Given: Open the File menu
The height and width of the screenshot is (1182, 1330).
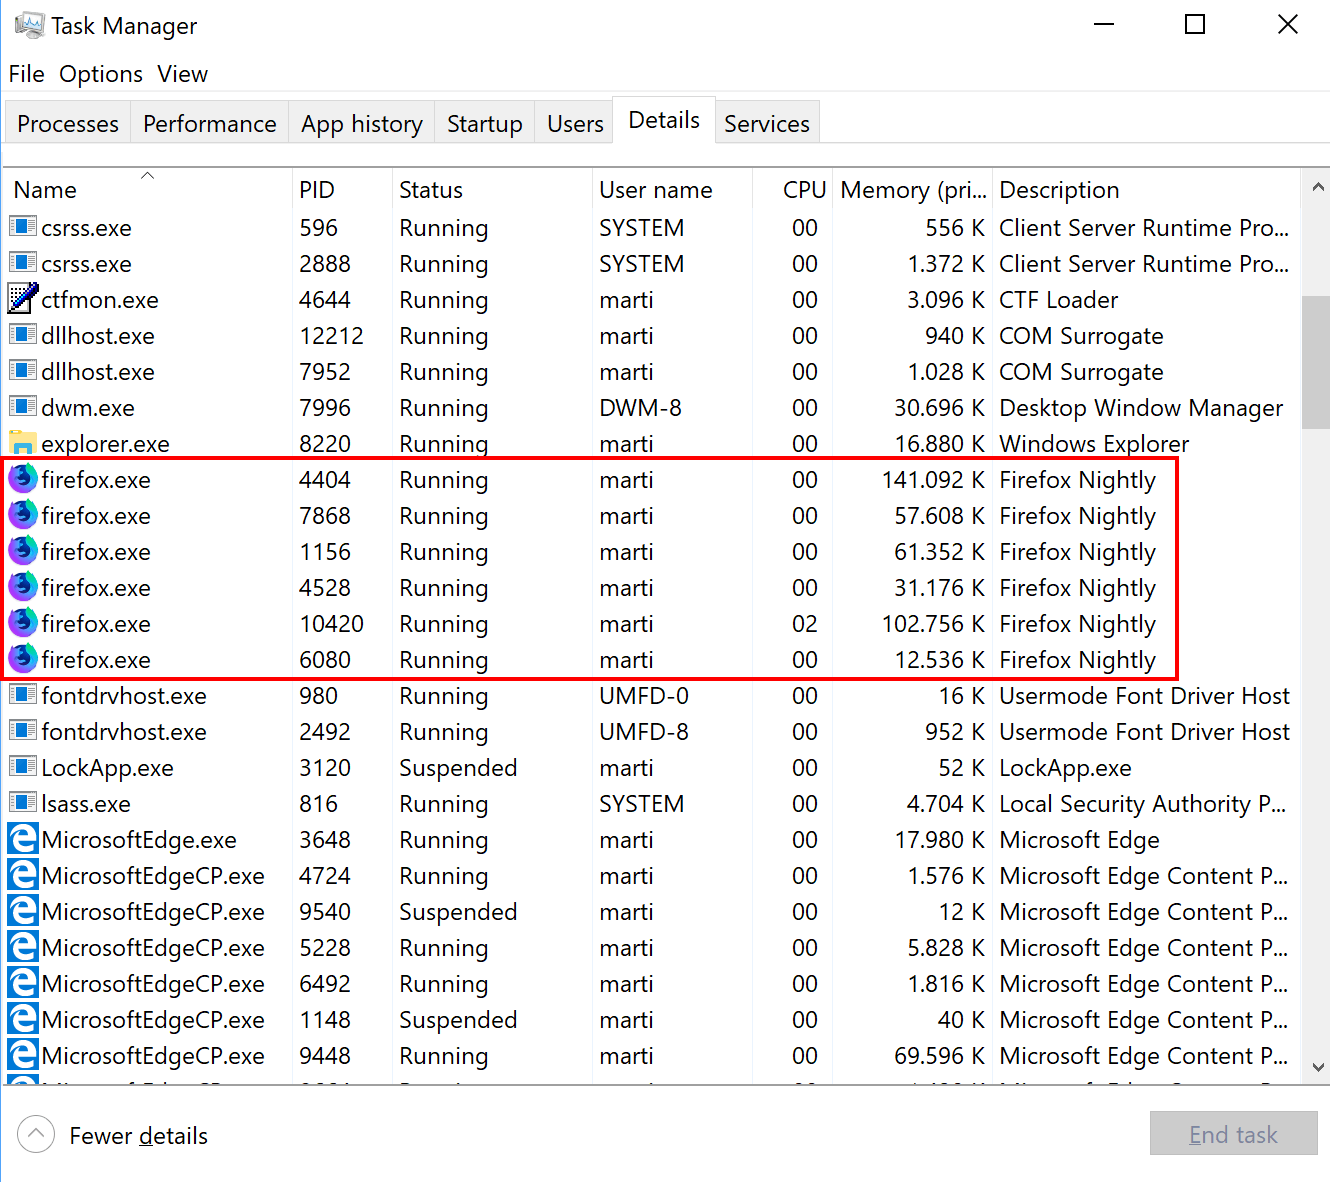Looking at the screenshot, I should [26, 74].
